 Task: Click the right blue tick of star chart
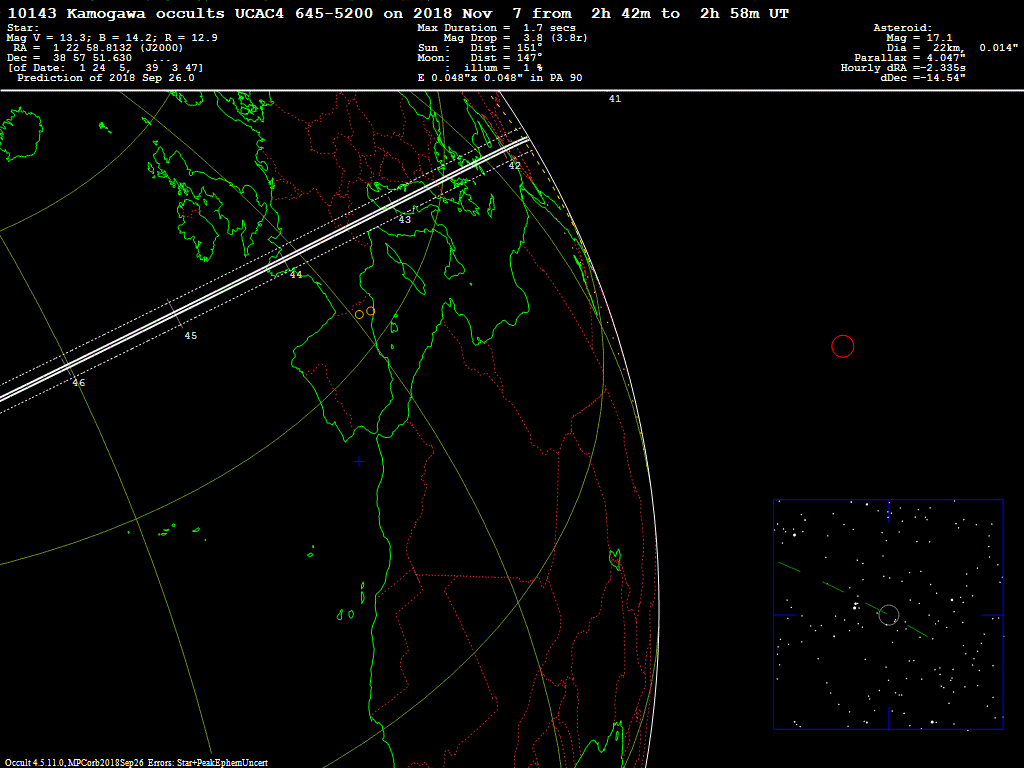[x=992, y=614]
